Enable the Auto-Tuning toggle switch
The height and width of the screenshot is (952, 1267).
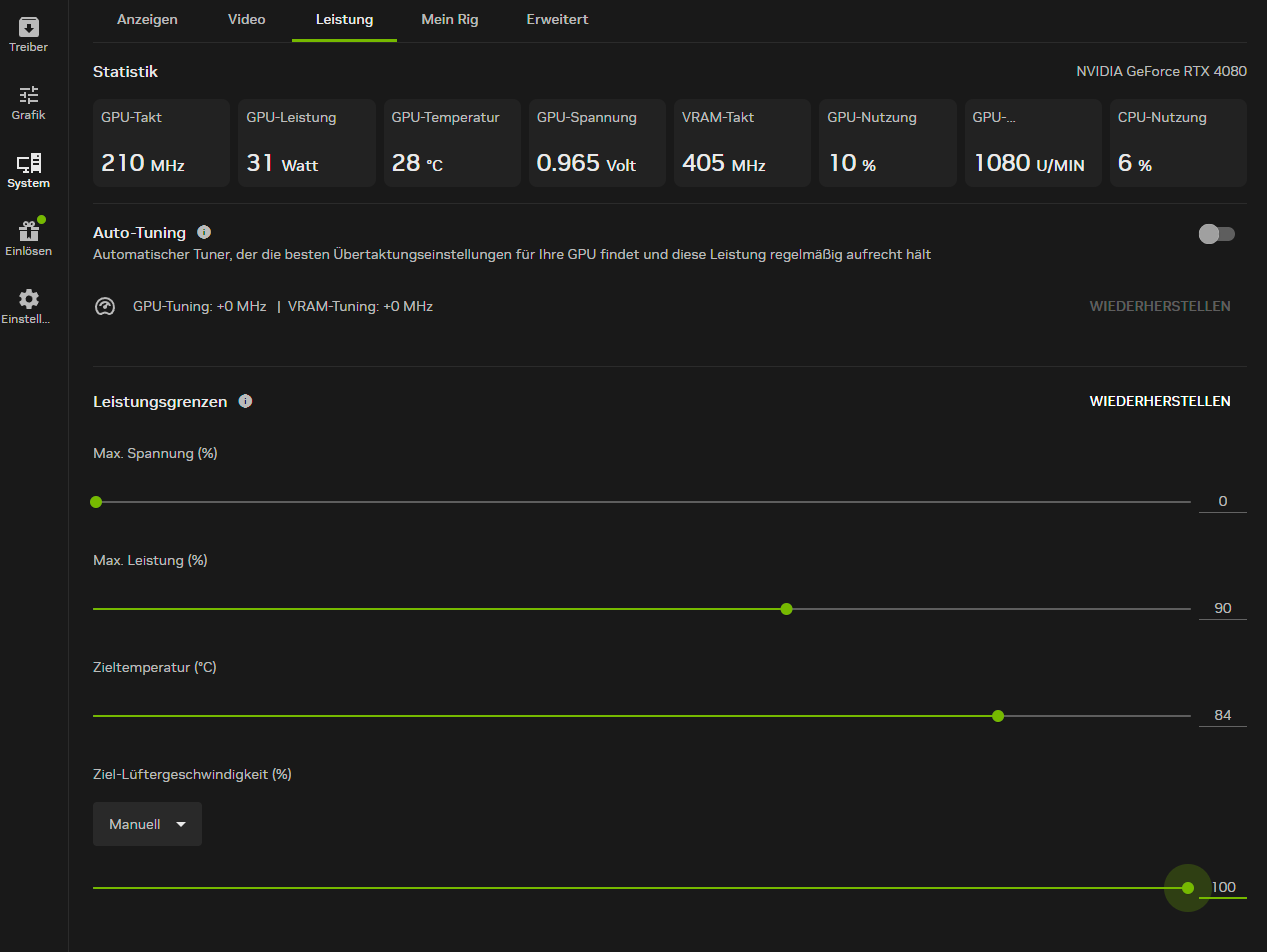click(1217, 234)
